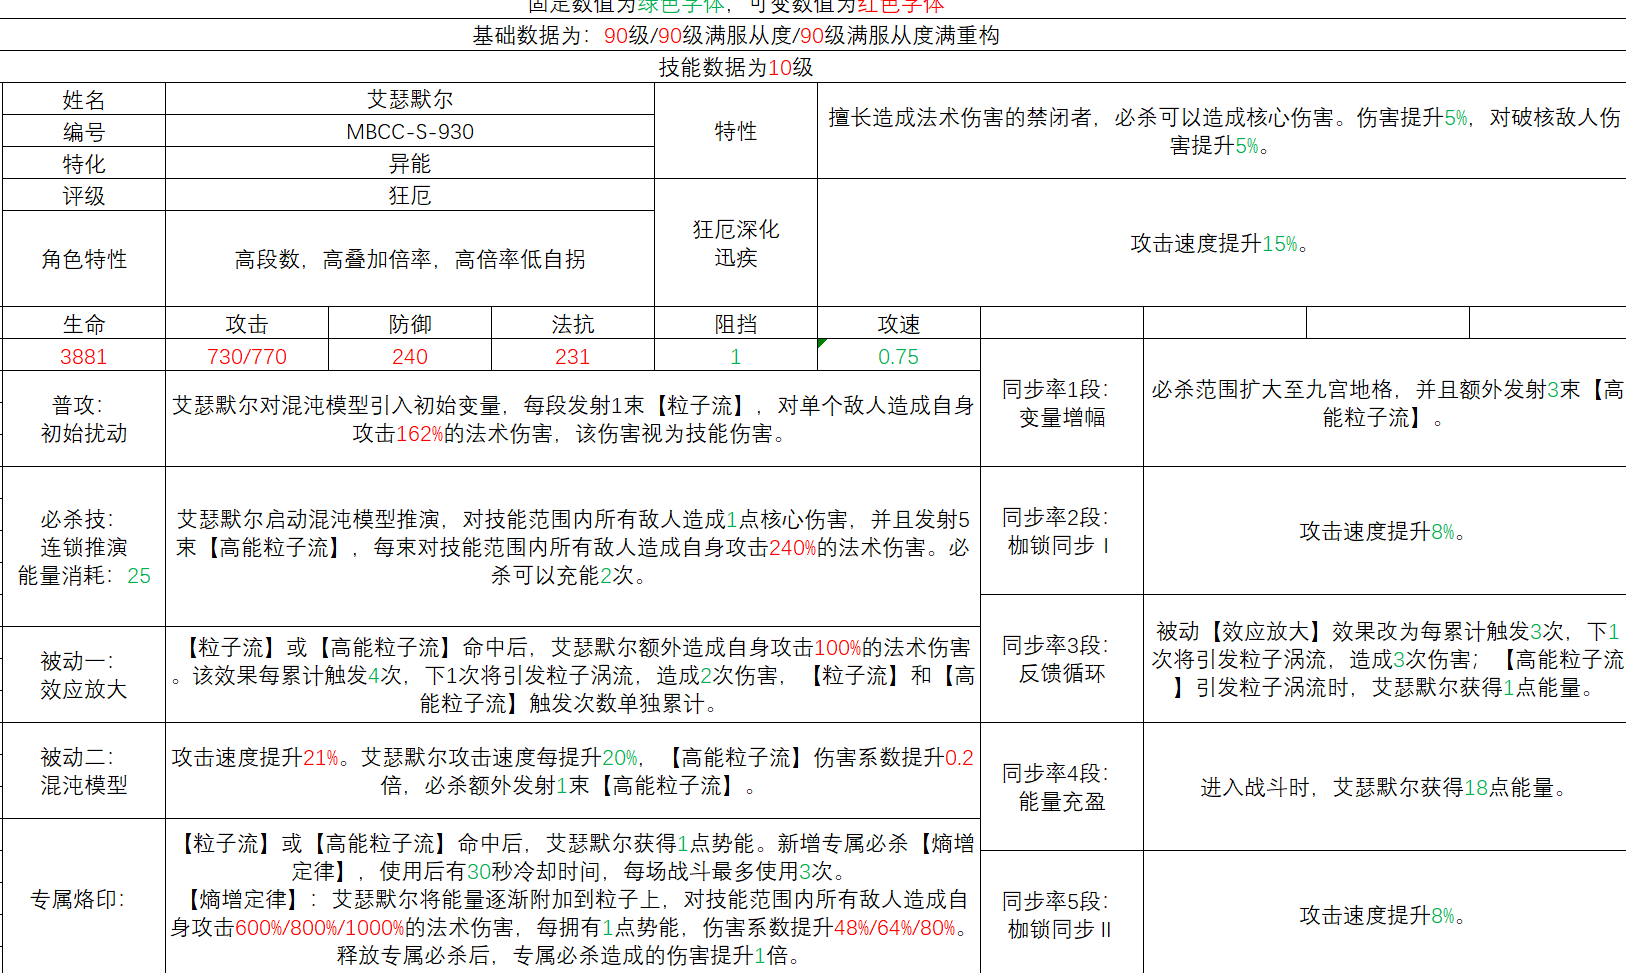Image resolution: width=1626 pixels, height=973 pixels.
Task: Select the cell with name 艾瑟默尔
Action: click(x=410, y=99)
